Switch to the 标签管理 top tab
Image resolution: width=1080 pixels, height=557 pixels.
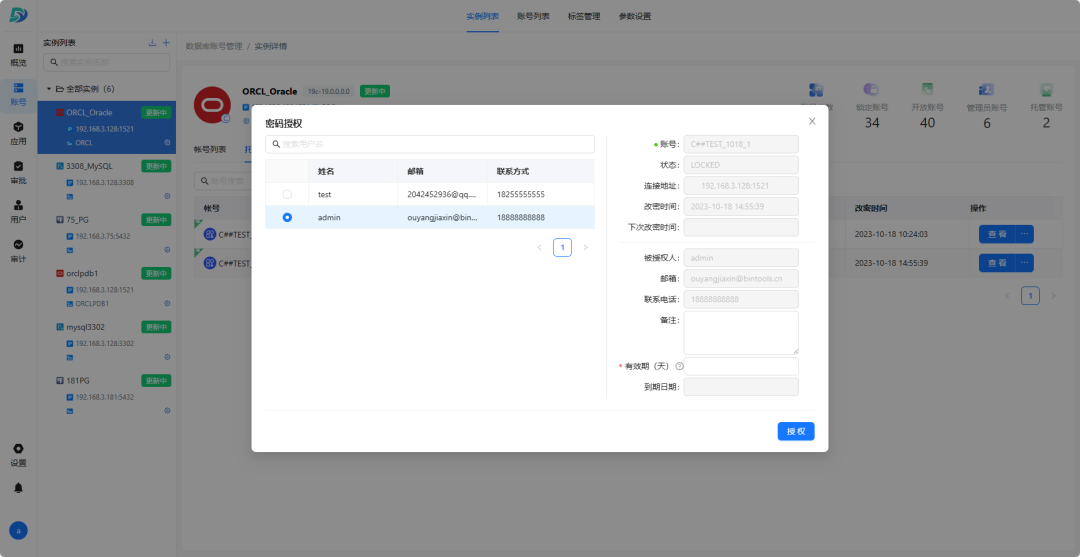[584, 17]
